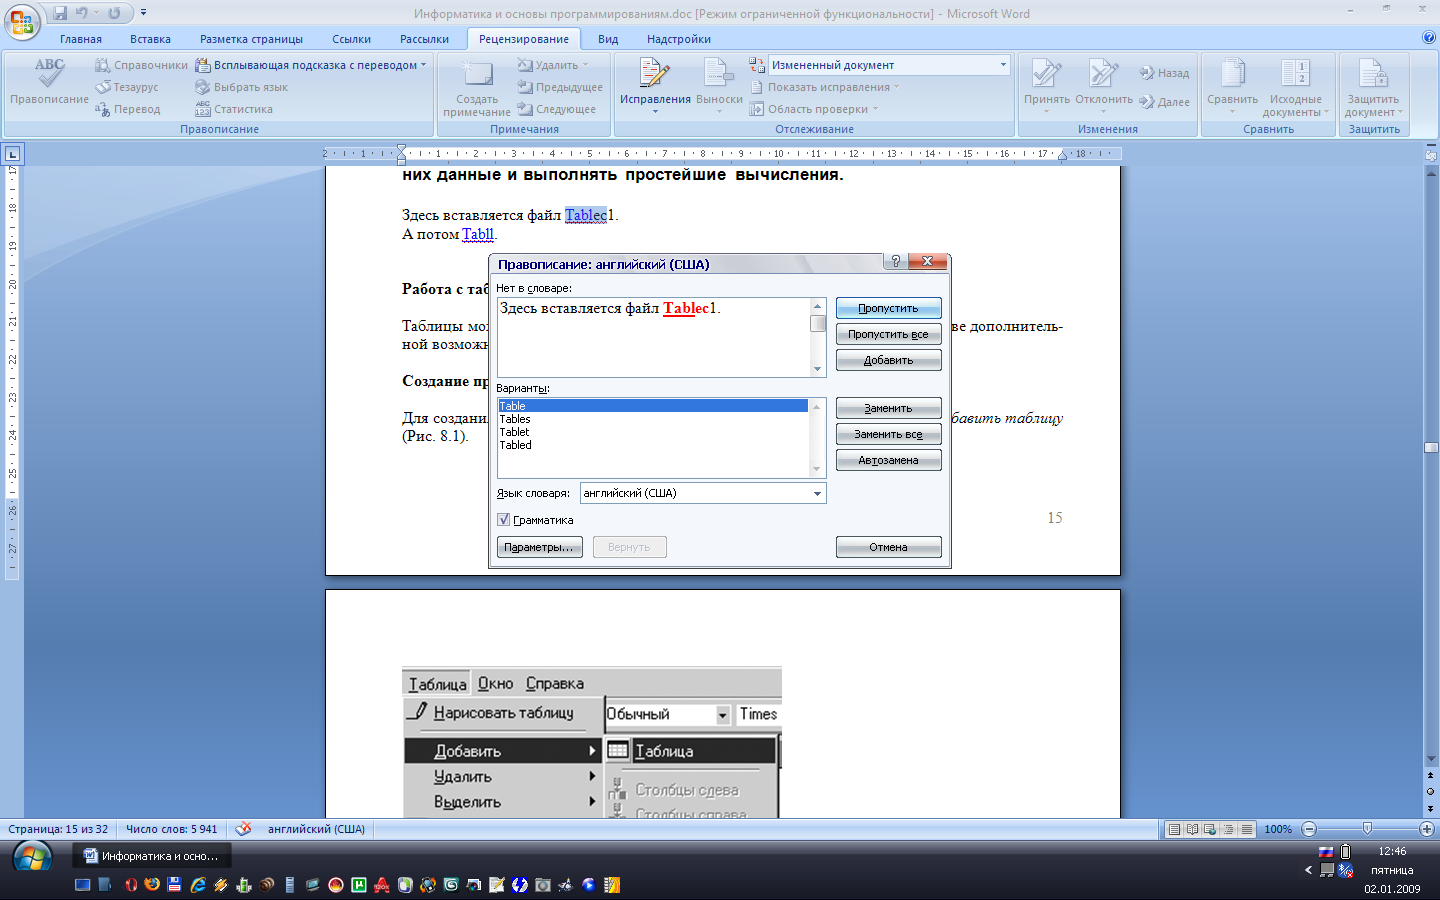Undo the last action in quick access toolbar
Image resolution: width=1440 pixels, height=900 pixels.
coord(82,13)
